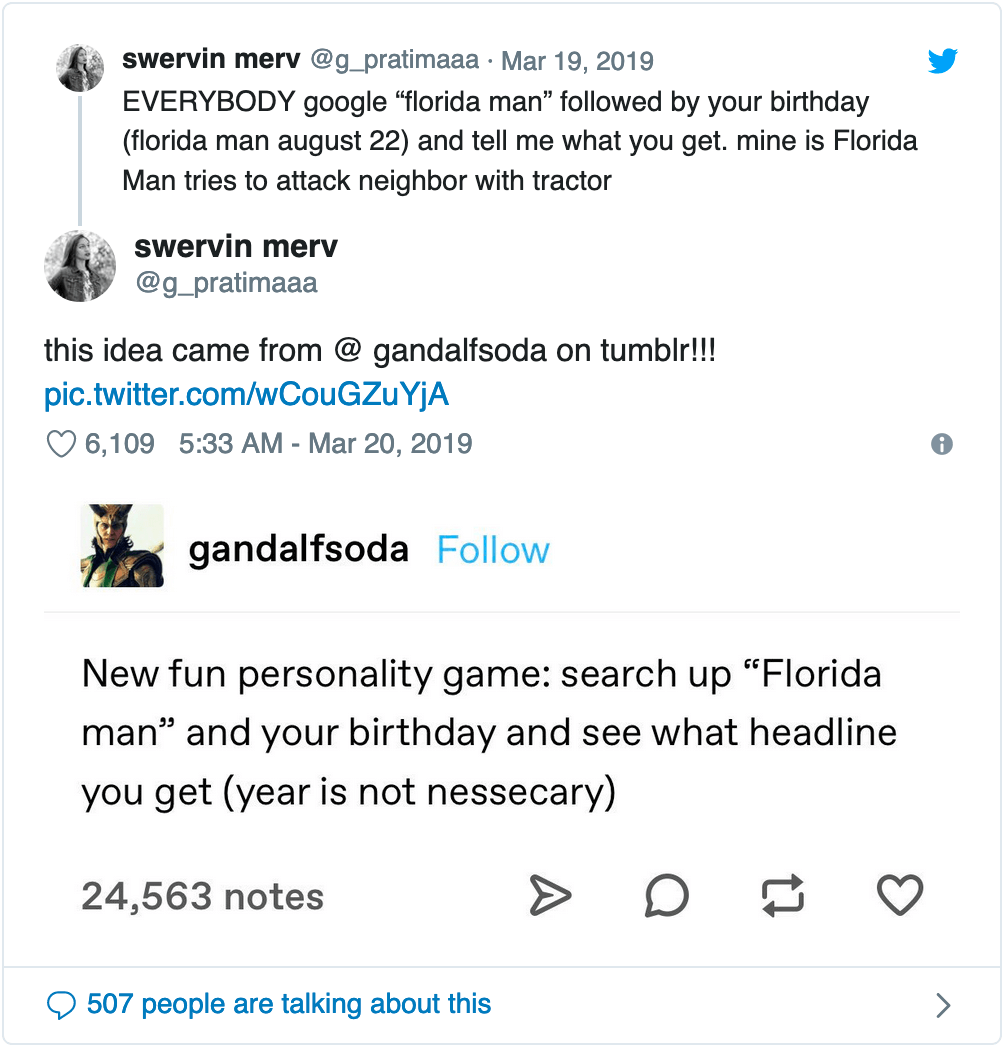Click the conversation bubble icon beside 507 people
The width and height of the screenshot is (1004, 1050).
click(x=61, y=1005)
